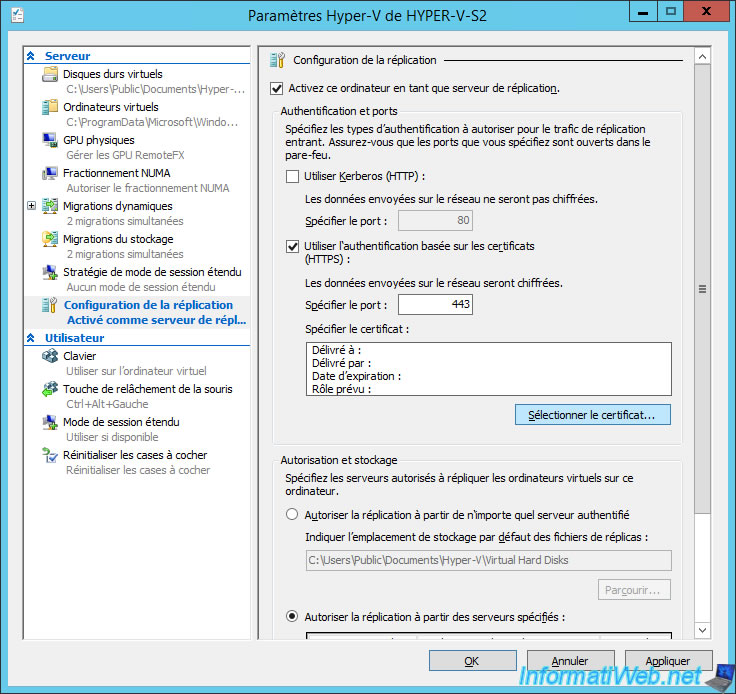Click the Kerberos port field showing 80
Viewport: 736px width, 694px height.
[x=435, y=221]
